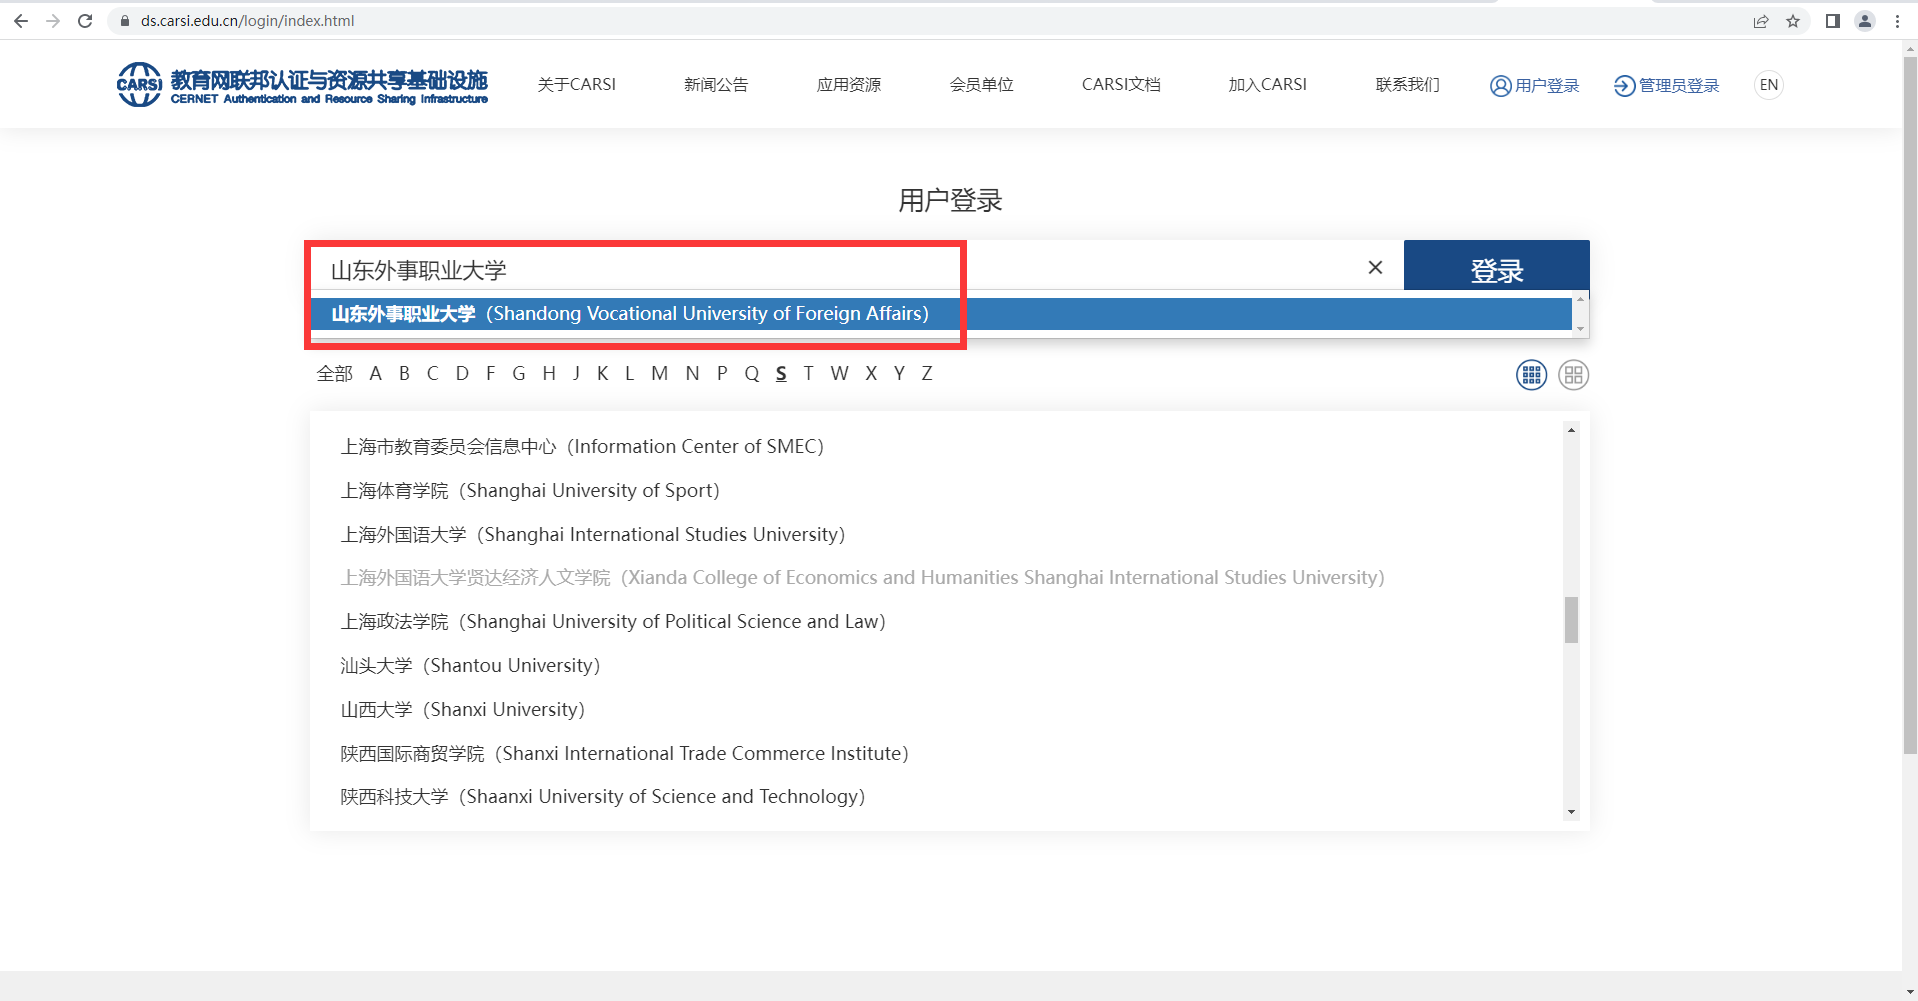Switch to large tile view
Image resolution: width=1918 pixels, height=1001 pixels.
[x=1573, y=375]
